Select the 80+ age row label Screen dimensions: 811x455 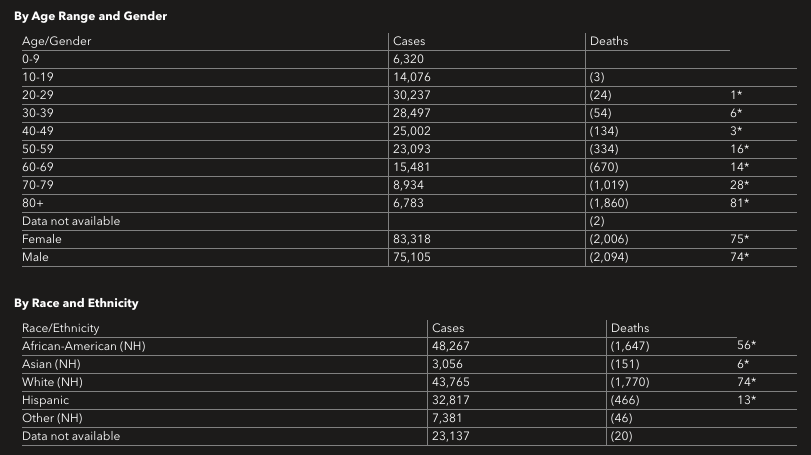[31, 203]
